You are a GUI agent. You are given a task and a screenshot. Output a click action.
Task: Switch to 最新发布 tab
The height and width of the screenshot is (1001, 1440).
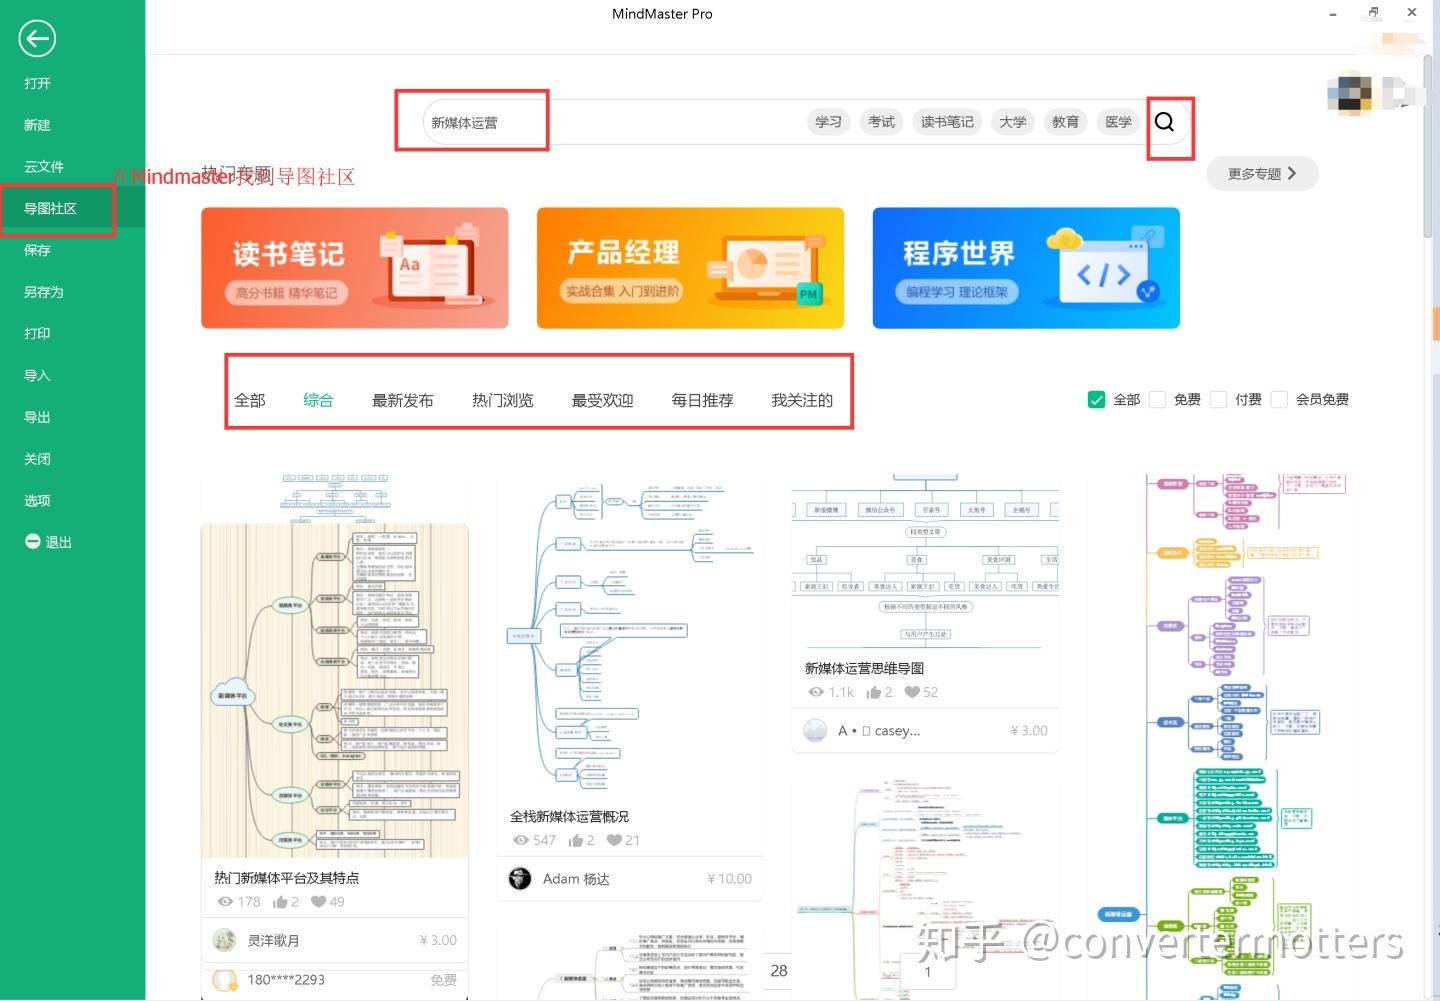pyautogui.click(x=403, y=400)
